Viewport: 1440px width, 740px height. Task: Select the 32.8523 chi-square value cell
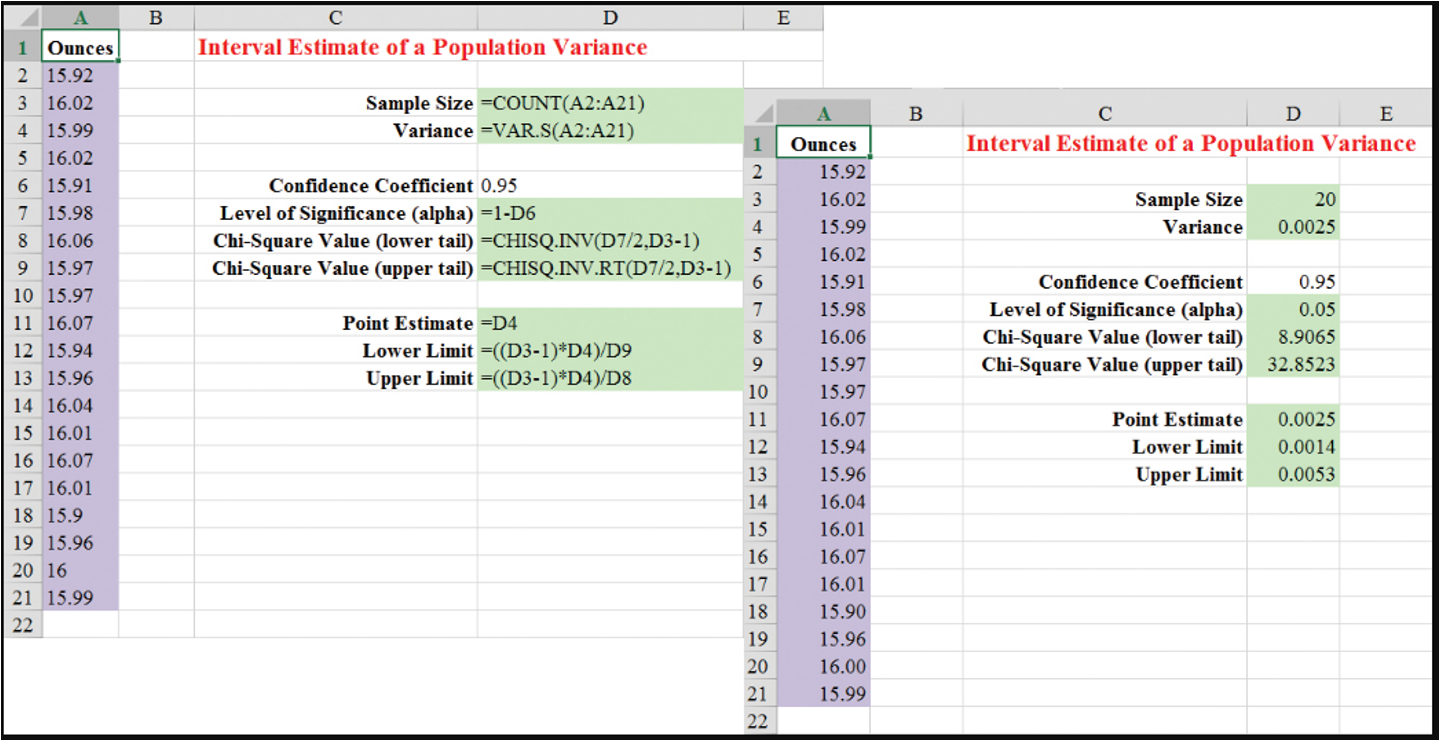(x=1292, y=365)
